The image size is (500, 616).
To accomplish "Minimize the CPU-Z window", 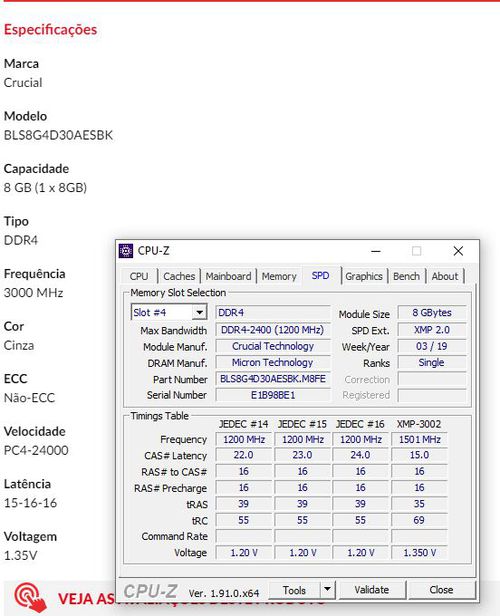I will tap(376, 251).
